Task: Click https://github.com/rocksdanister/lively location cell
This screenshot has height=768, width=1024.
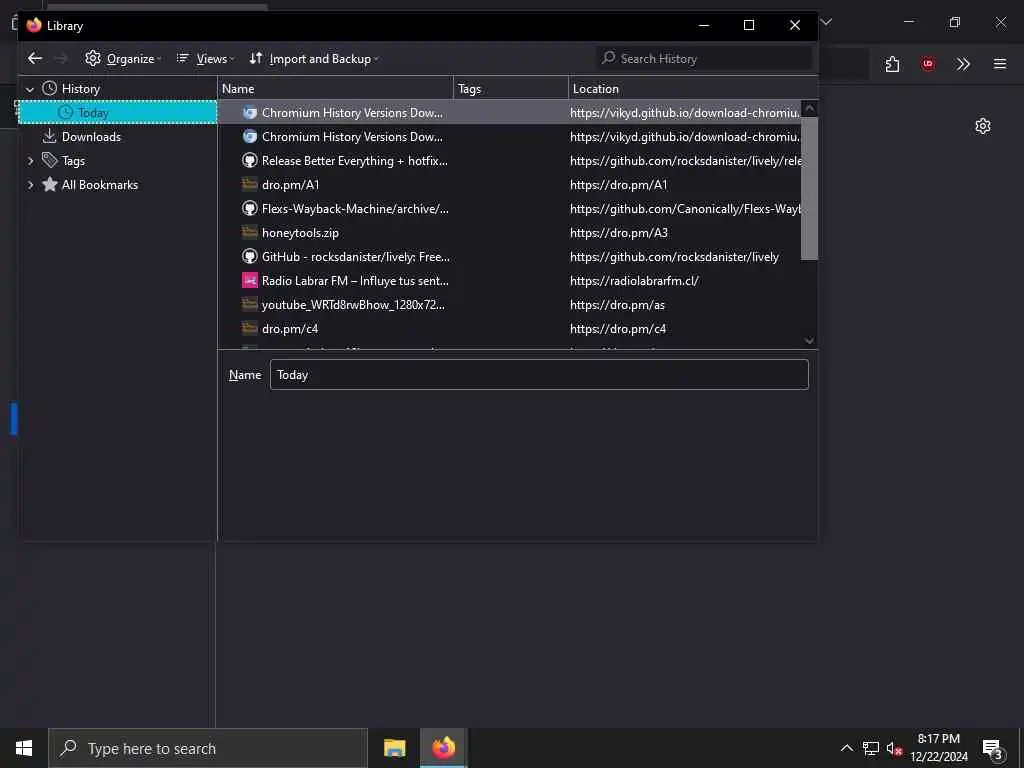Action: pos(674,257)
